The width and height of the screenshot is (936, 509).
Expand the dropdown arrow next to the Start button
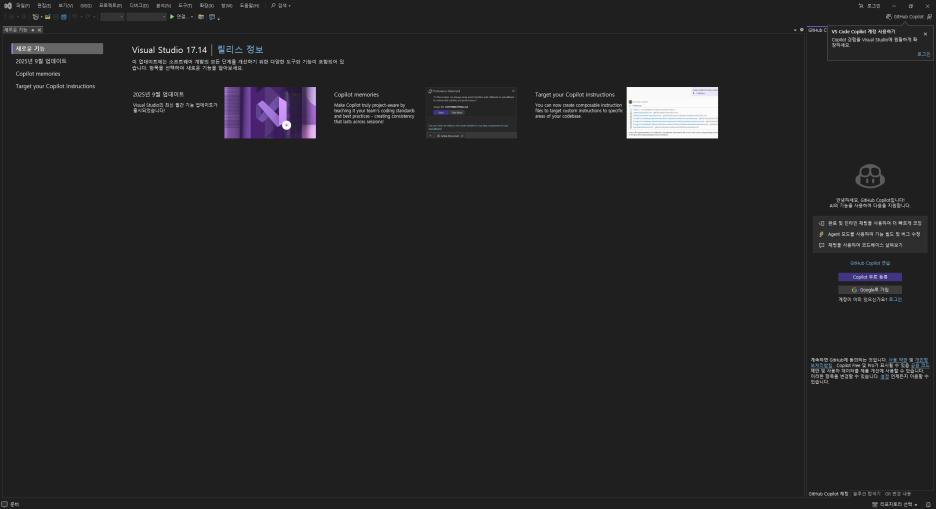[192, 17]
